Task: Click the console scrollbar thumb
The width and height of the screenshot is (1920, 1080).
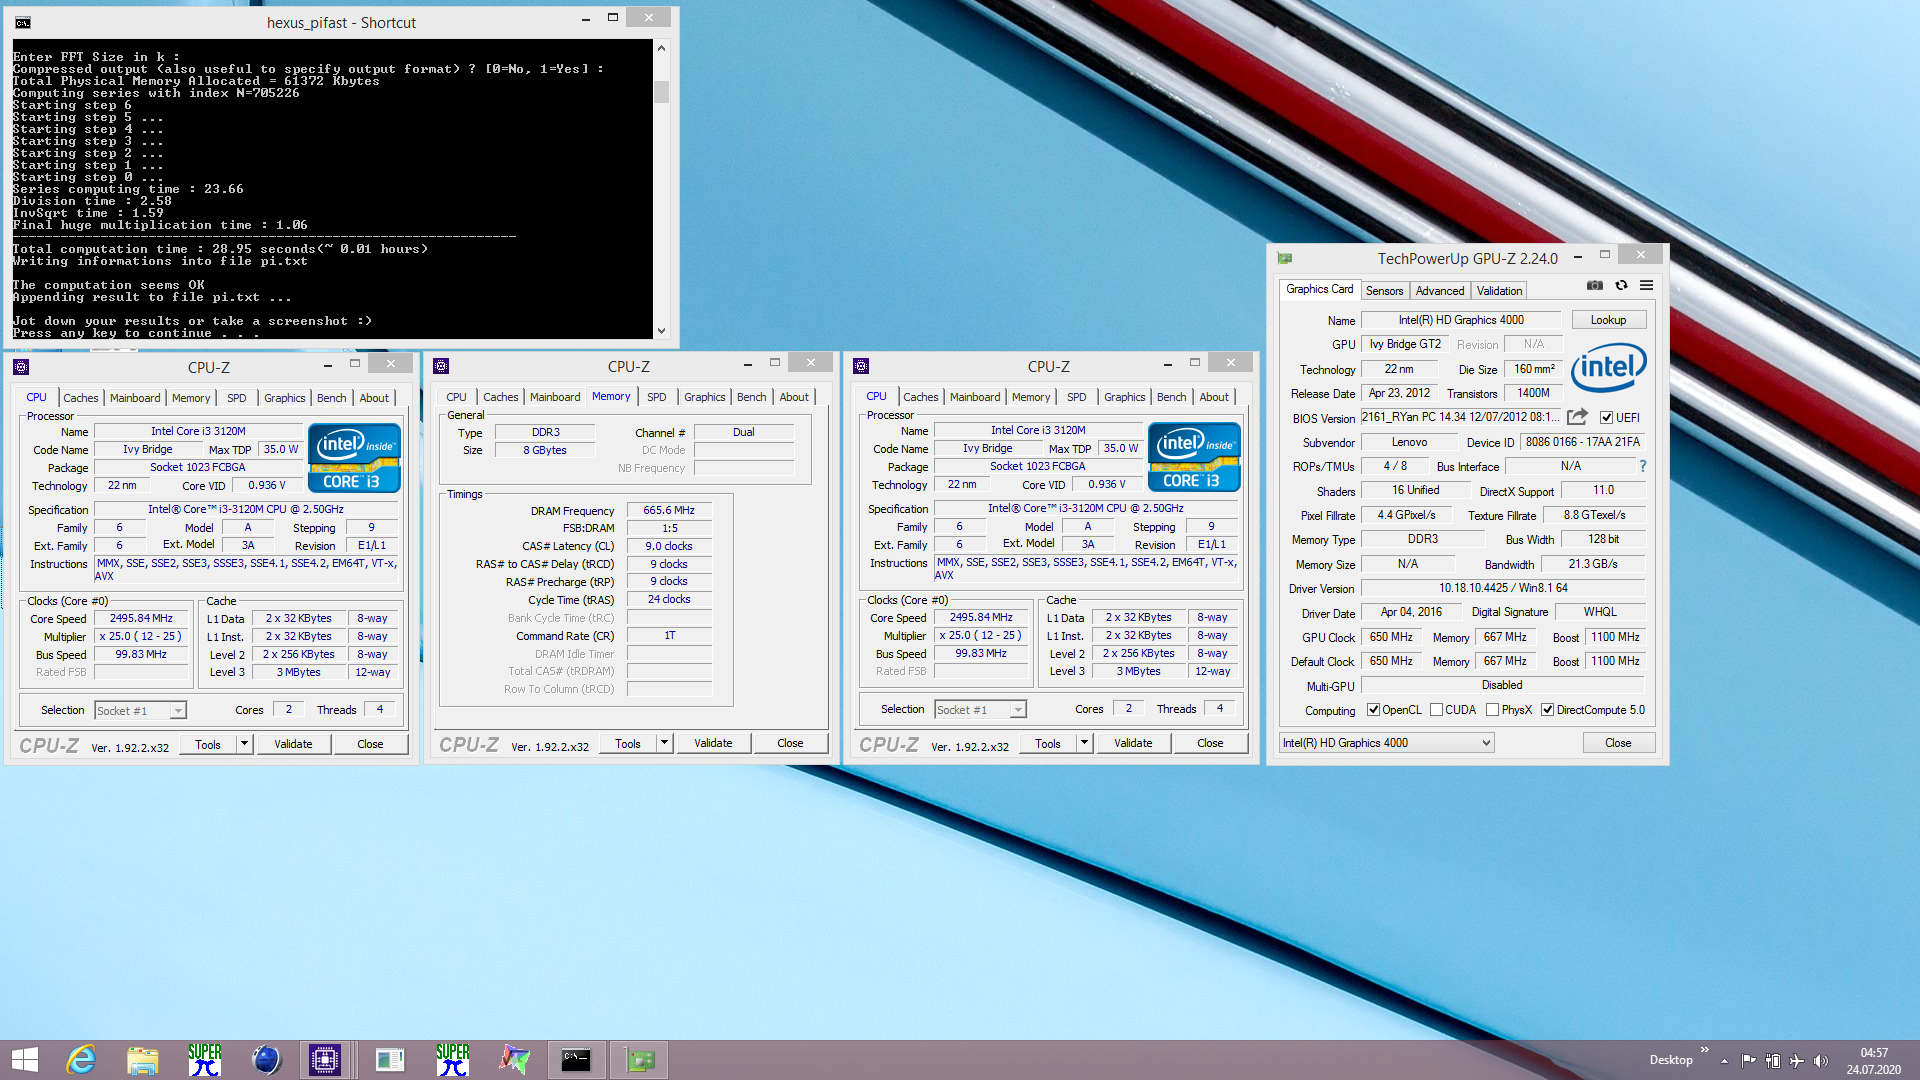Action: 661,91
